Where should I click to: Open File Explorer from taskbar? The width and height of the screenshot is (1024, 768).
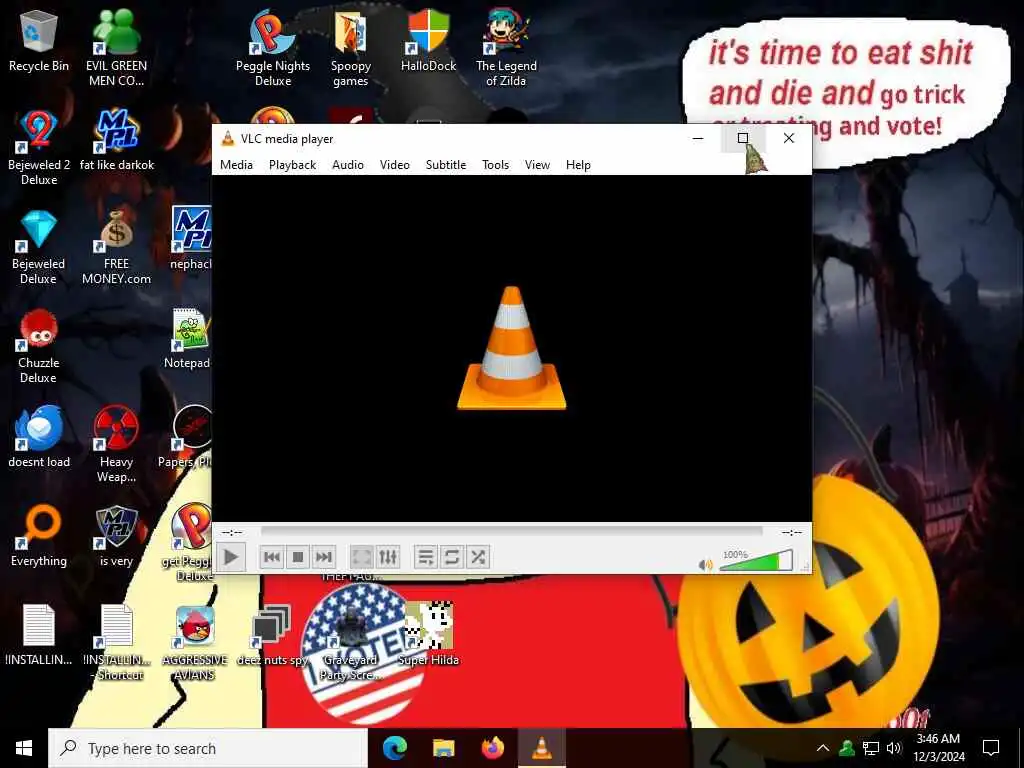pyautogui.click(x=443, y=748)
